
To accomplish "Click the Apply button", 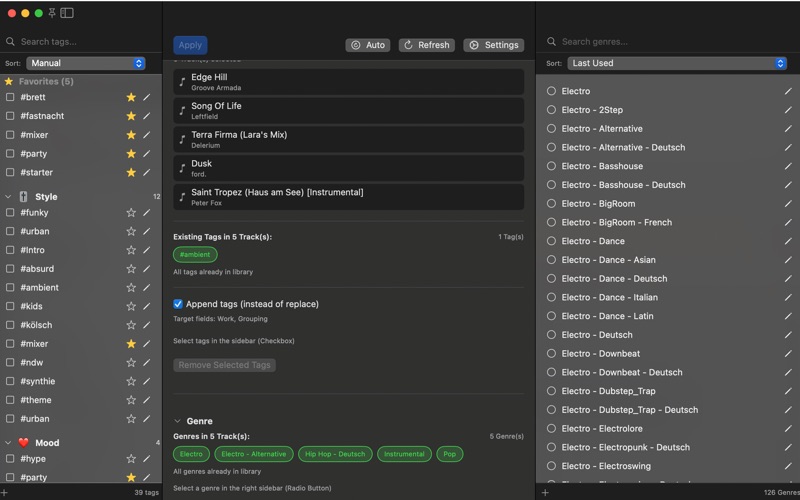I will pyautogui.click(x=190, y=45).
